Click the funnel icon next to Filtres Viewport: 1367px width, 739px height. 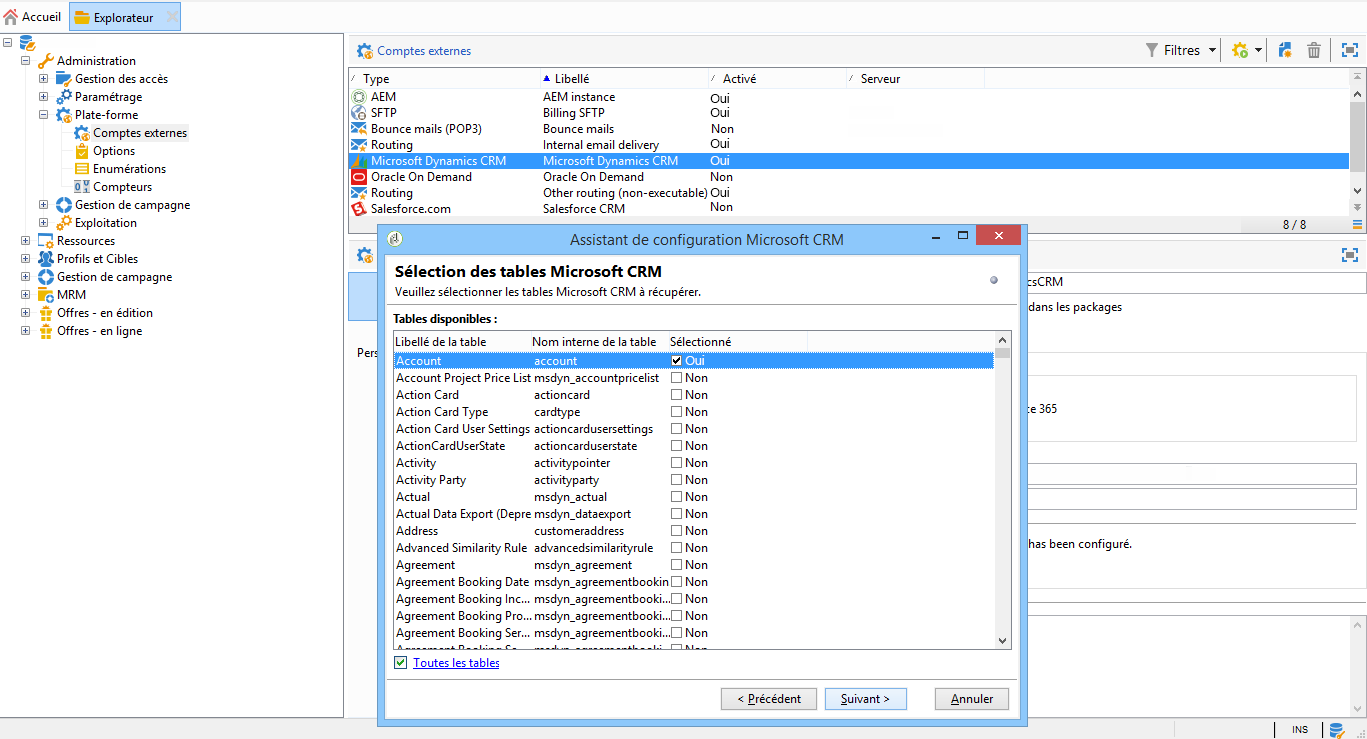tap(1152, 50)
